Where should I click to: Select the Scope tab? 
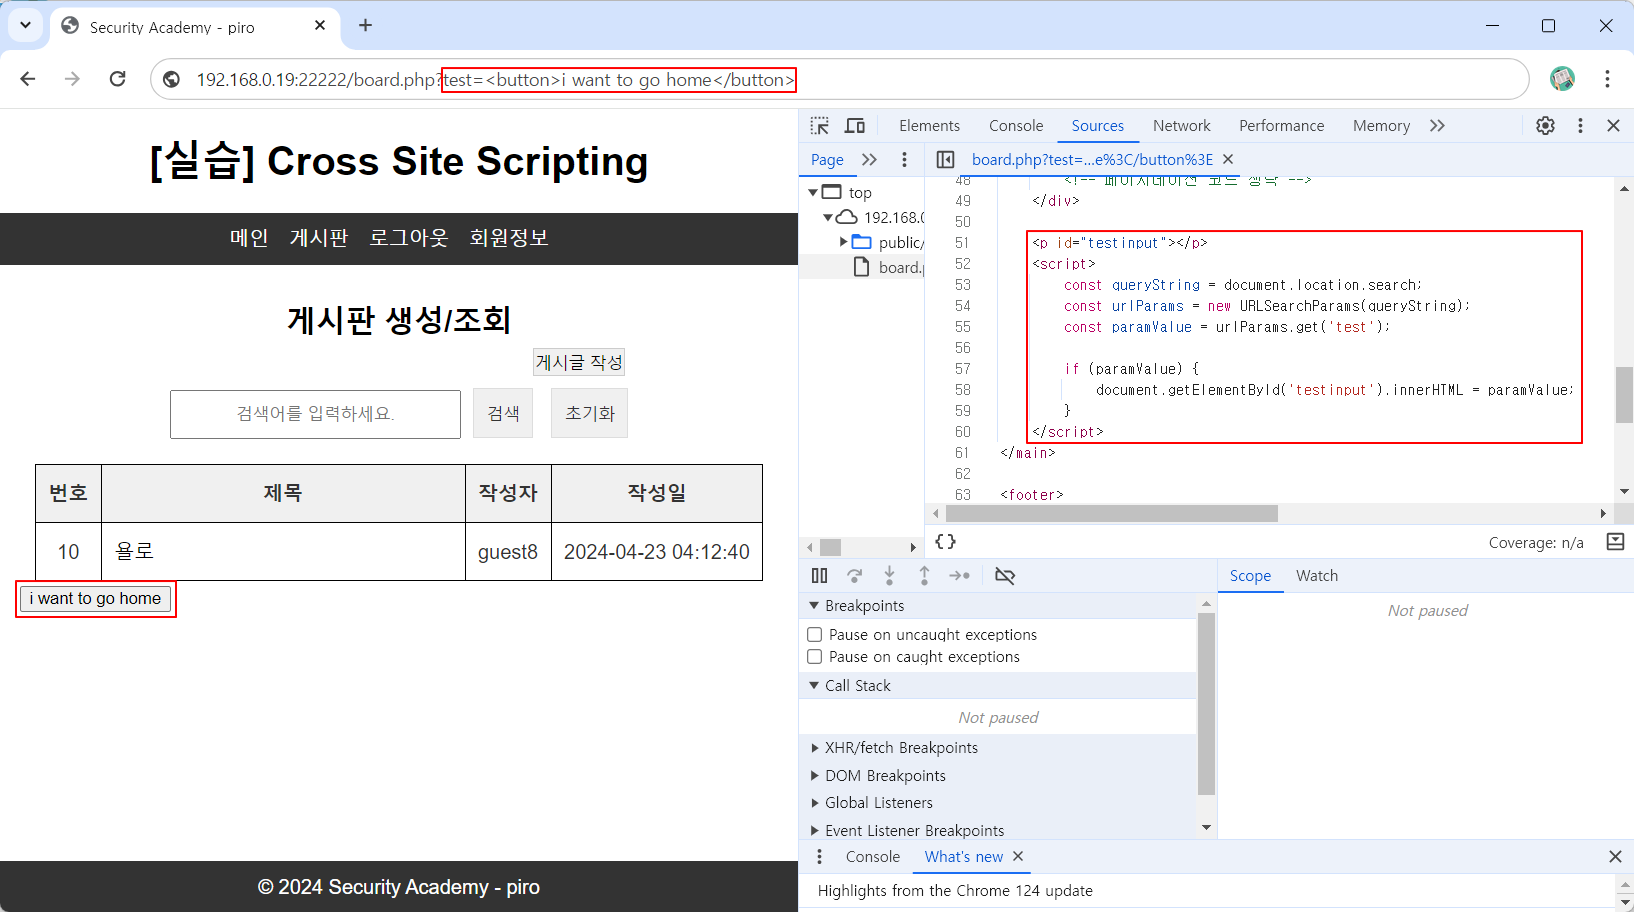coord(1250,576)
